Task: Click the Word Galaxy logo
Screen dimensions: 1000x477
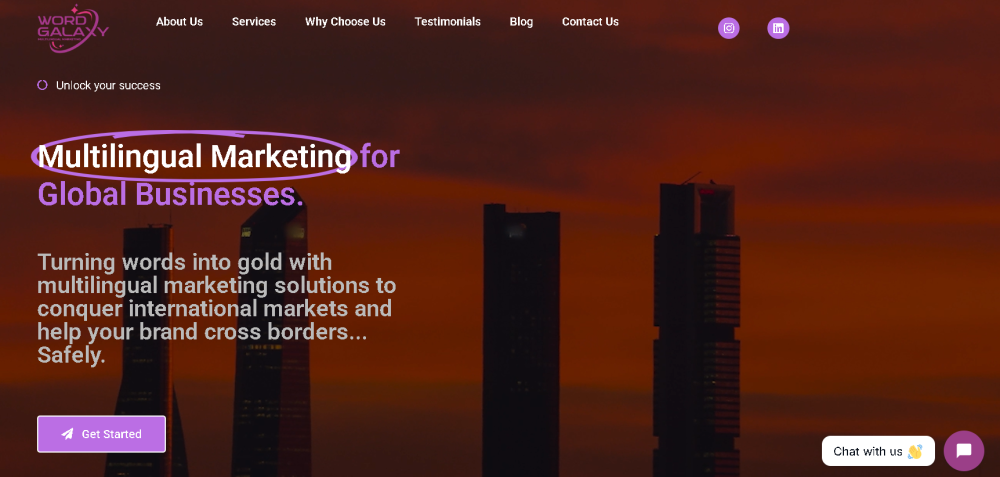Action: [73, 28]
